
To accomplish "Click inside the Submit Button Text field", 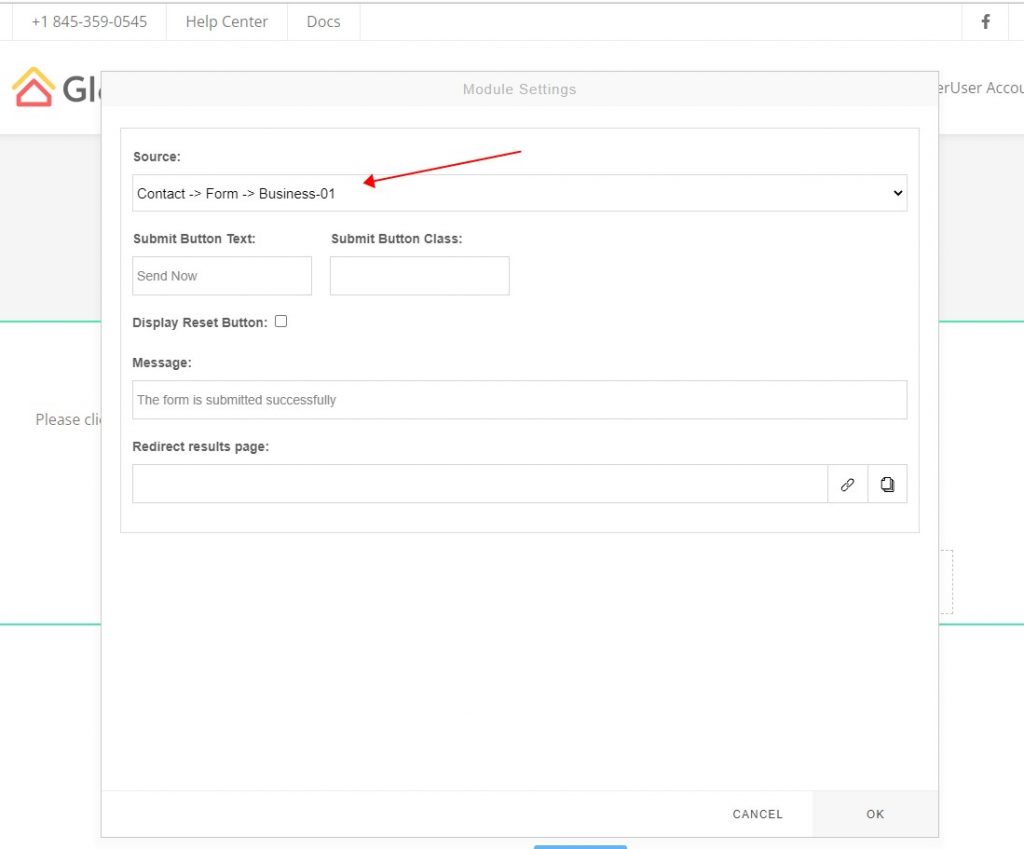I will coord(221,275).
